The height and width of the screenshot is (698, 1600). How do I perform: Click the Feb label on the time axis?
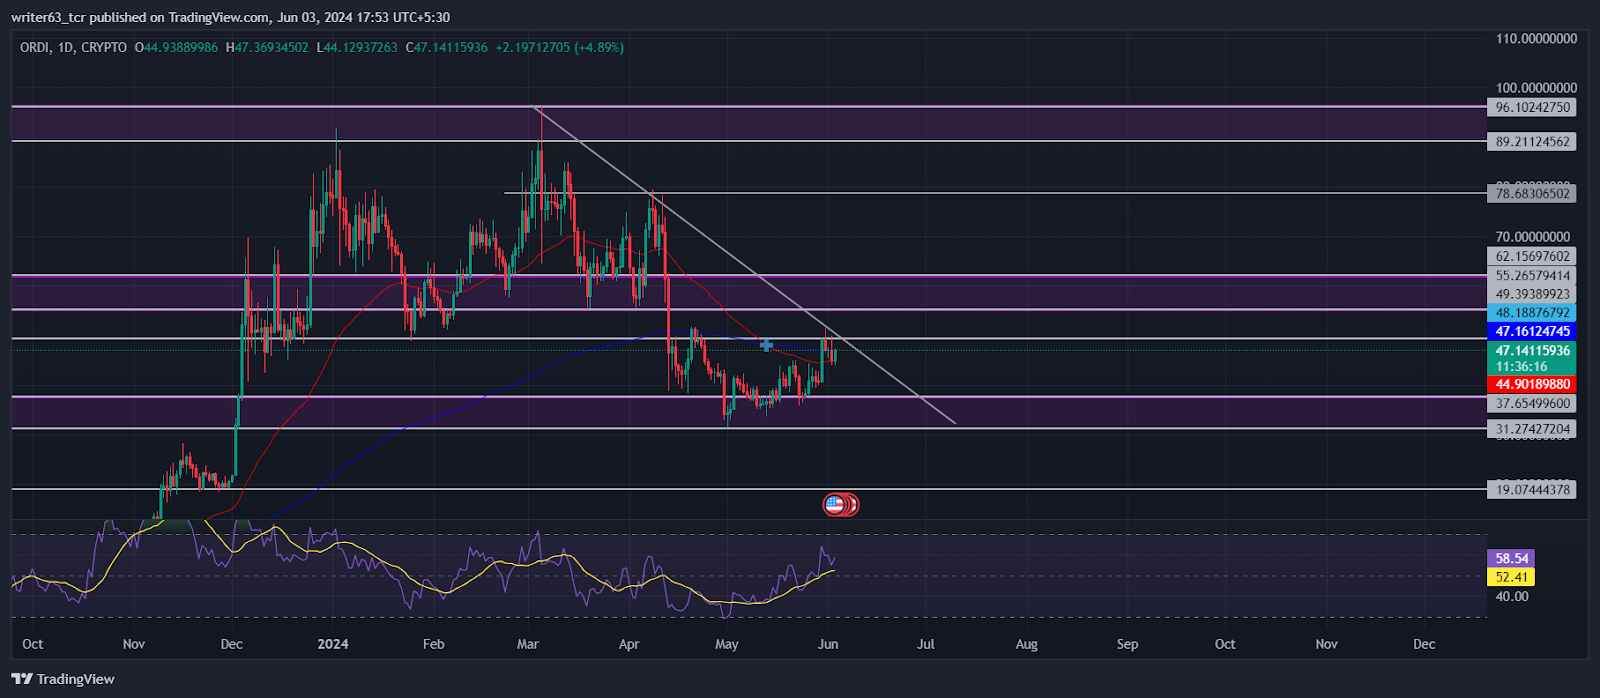(433, 644)
